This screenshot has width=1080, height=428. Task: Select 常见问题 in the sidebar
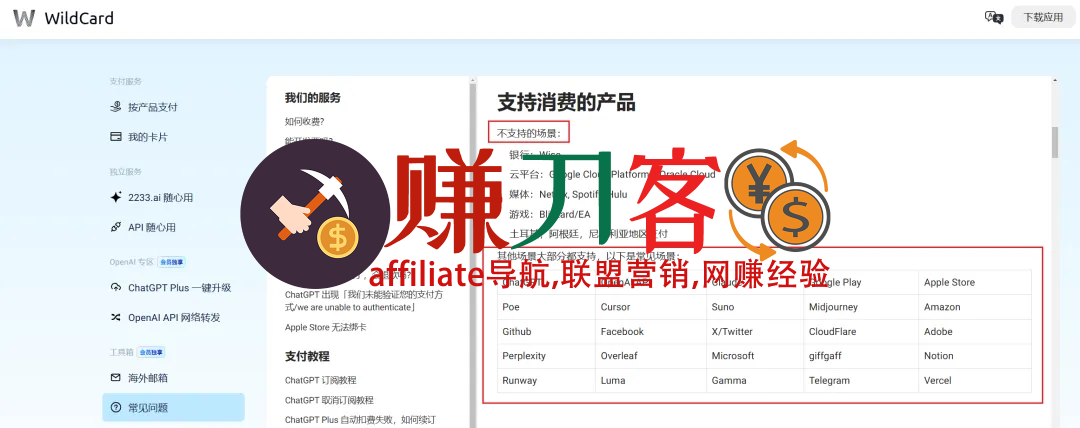pyautogui.click(x=174, y=407)
